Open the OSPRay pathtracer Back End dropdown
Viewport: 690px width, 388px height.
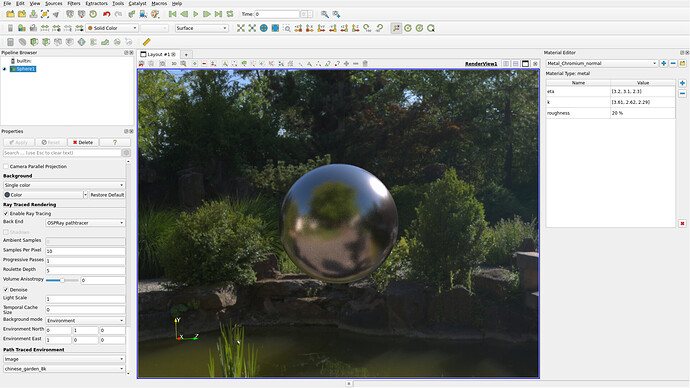pyautogui.click(x=85, y=223)
